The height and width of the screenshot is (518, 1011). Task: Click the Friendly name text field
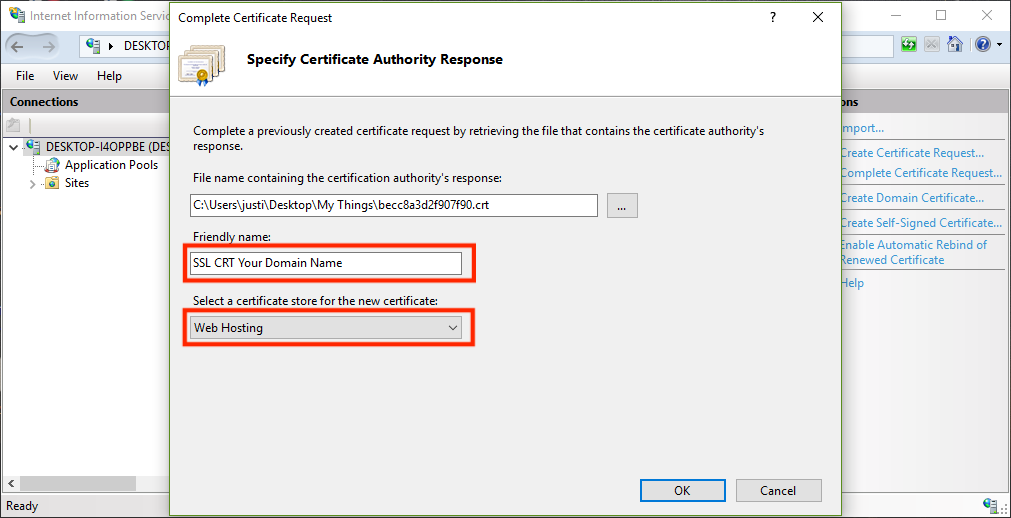326,263
